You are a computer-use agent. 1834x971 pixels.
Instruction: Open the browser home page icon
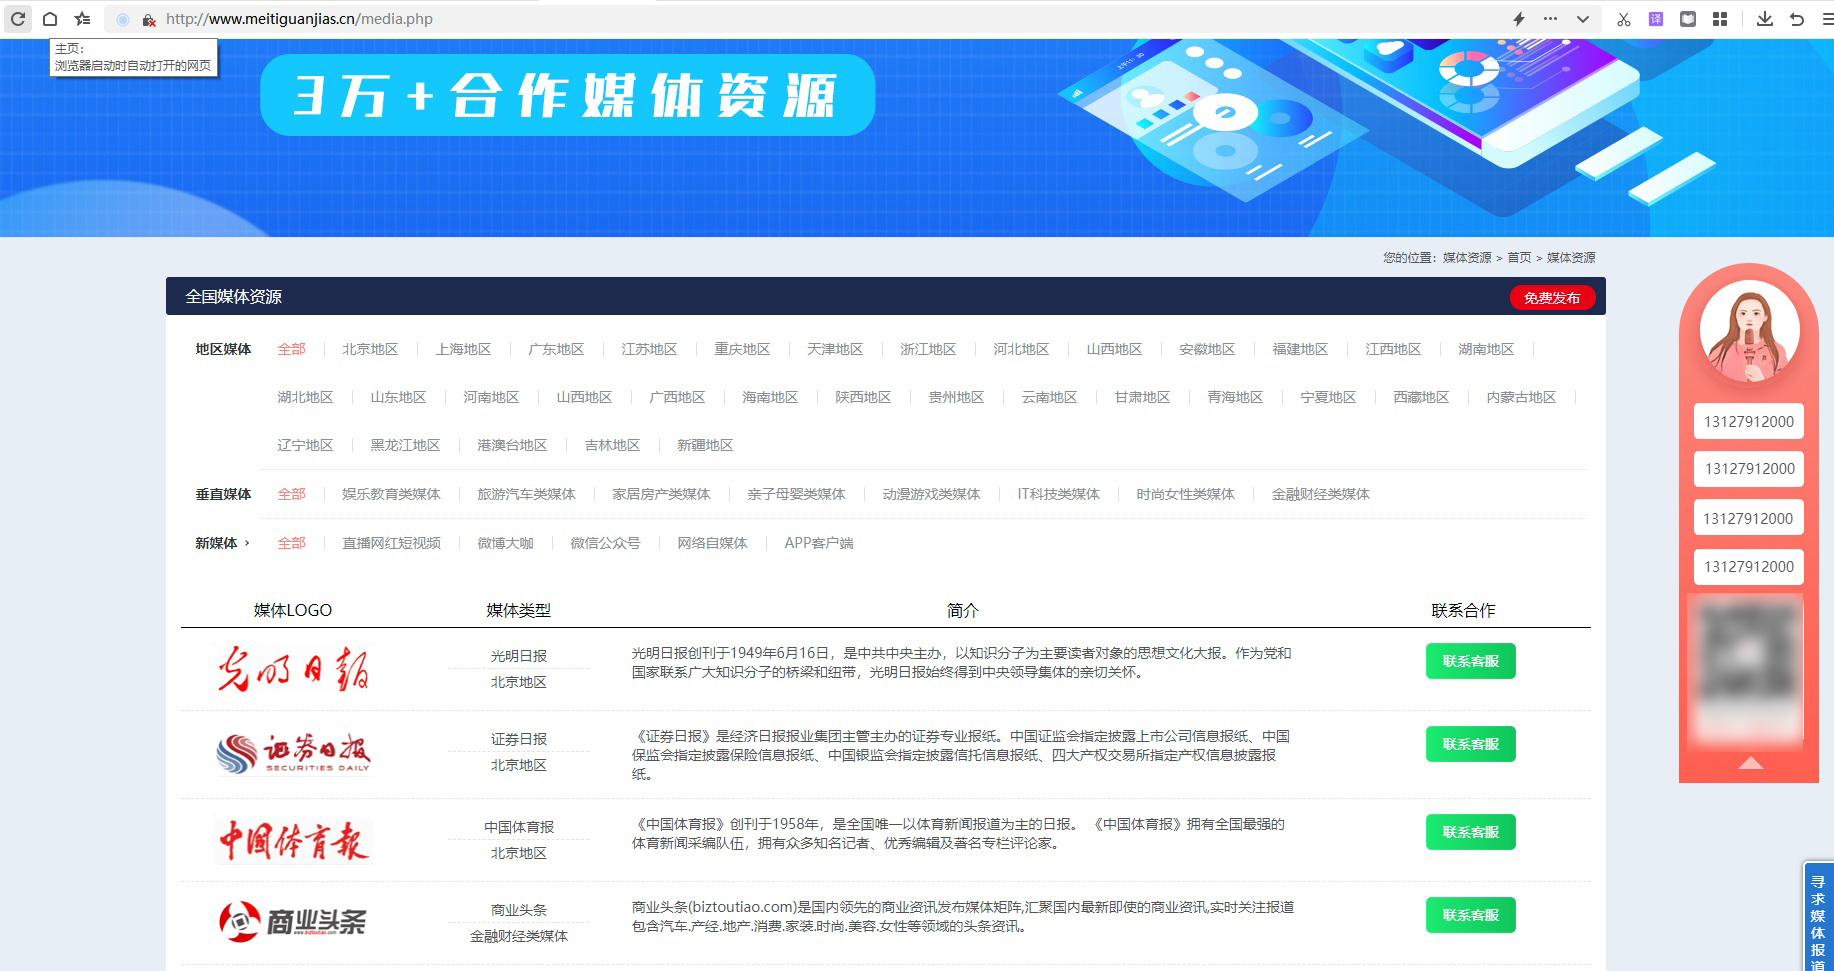tap(50, 19)
